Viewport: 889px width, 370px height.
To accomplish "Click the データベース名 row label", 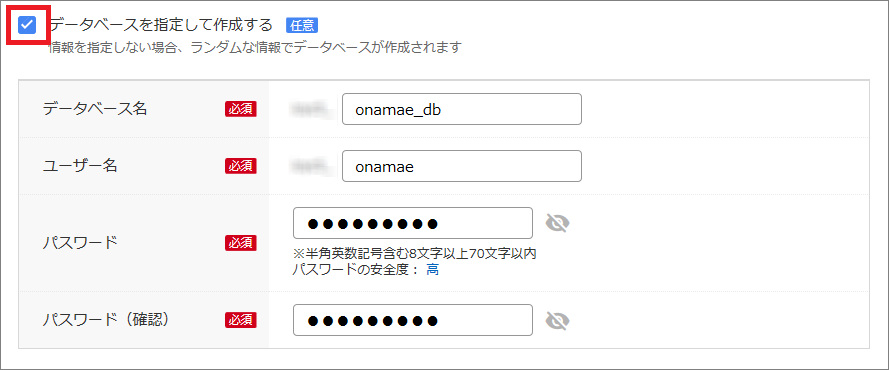I will pyautogui.click(x=95, y=109).
